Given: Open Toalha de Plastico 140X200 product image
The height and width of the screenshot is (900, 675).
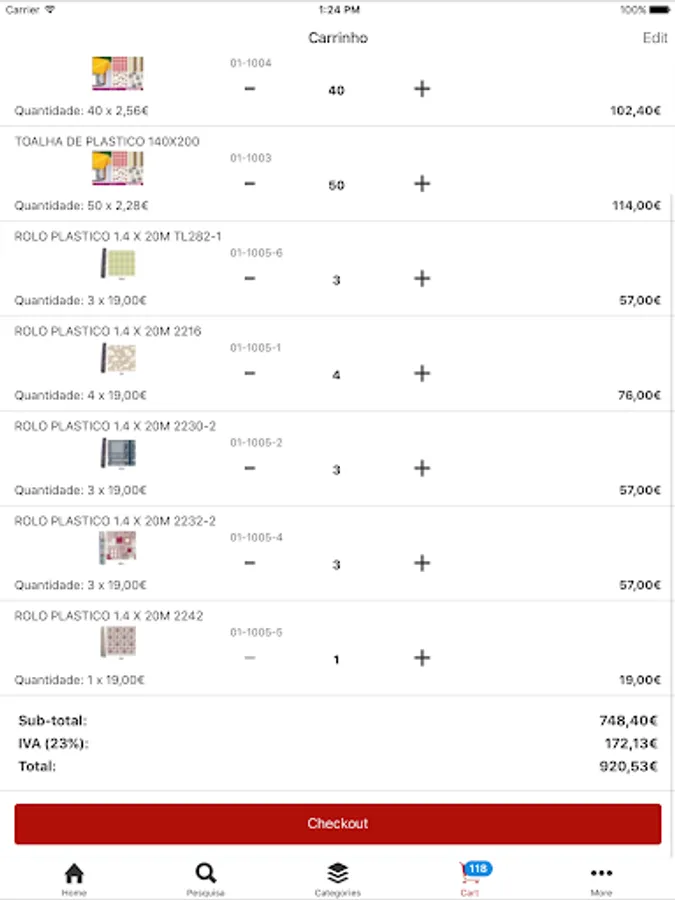Looking at the screenshot, I should (118, 168).
